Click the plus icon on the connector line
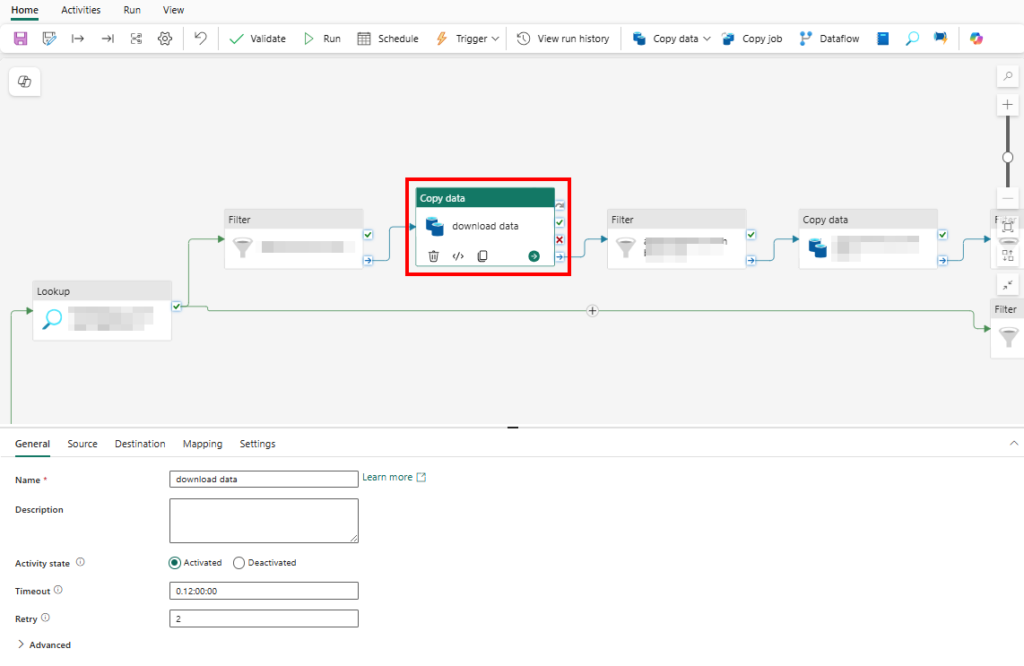The image size is (1024, 666). click(x=592, y=311)
